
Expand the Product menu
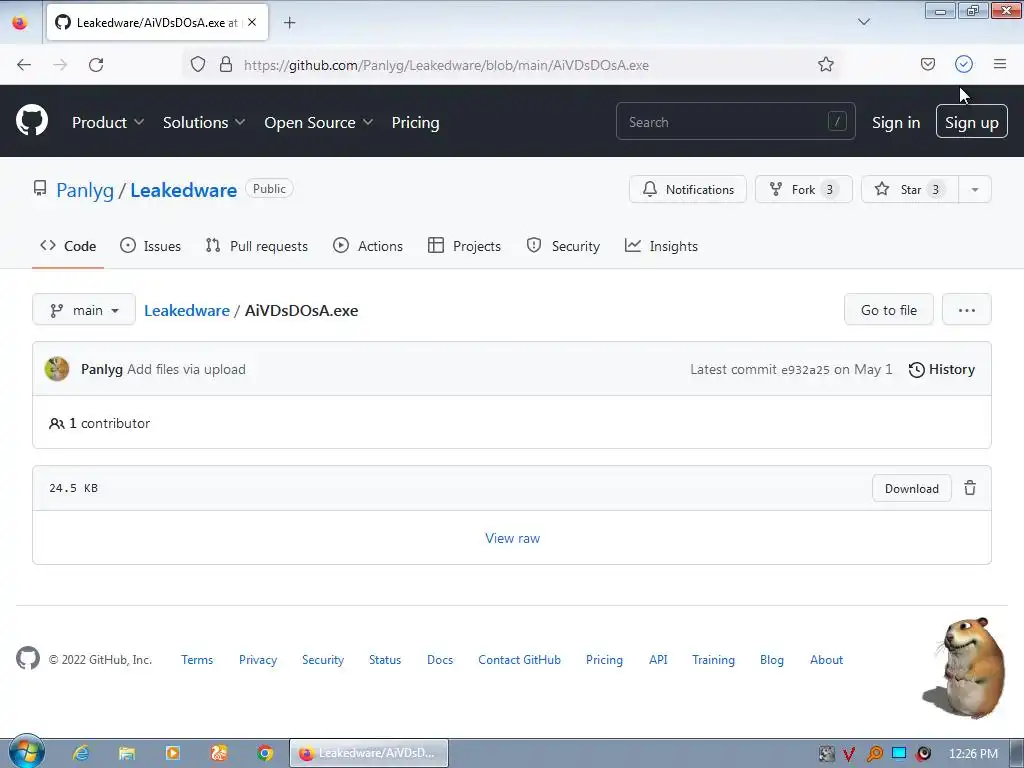[108, 122]
